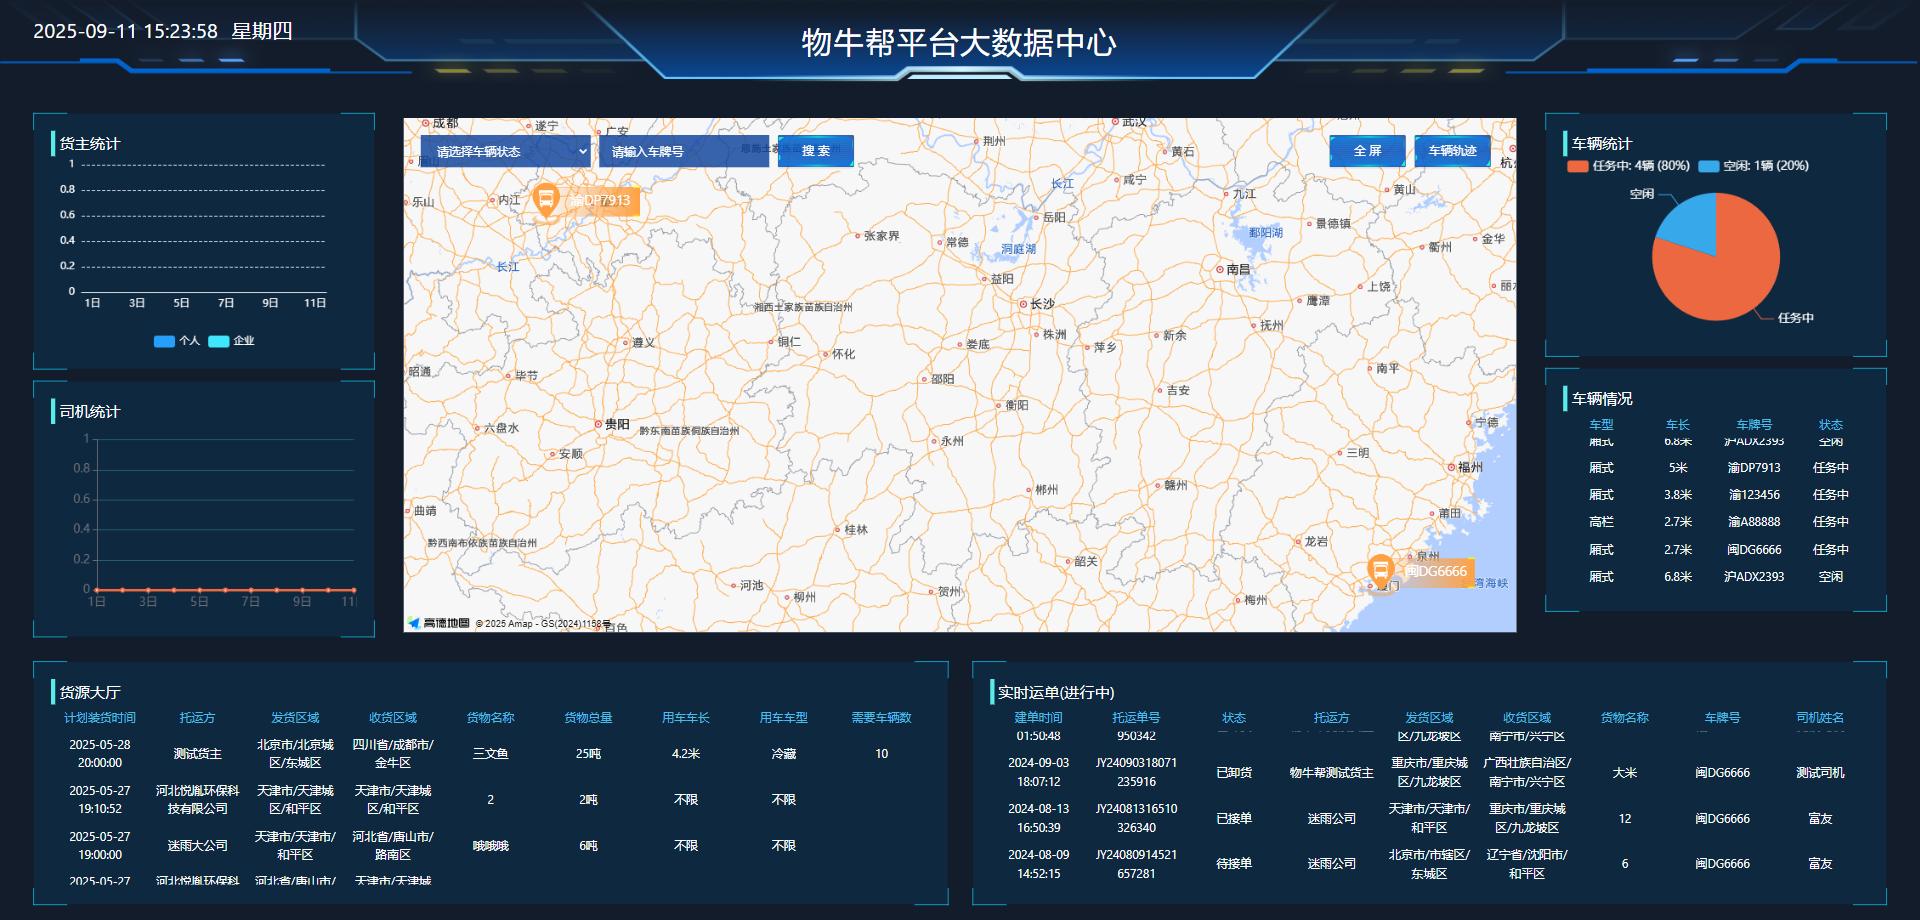Toggle 企业 legend in 货主统计 chart
1920x920 pixels.
[231, 341]
